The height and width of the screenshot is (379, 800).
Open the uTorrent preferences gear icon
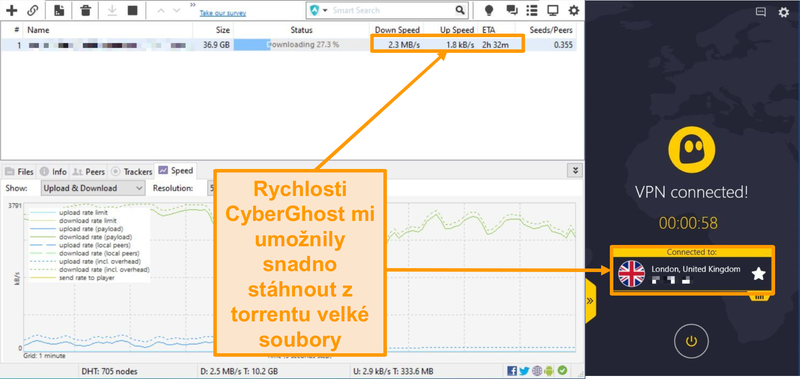tap(574, 10)
